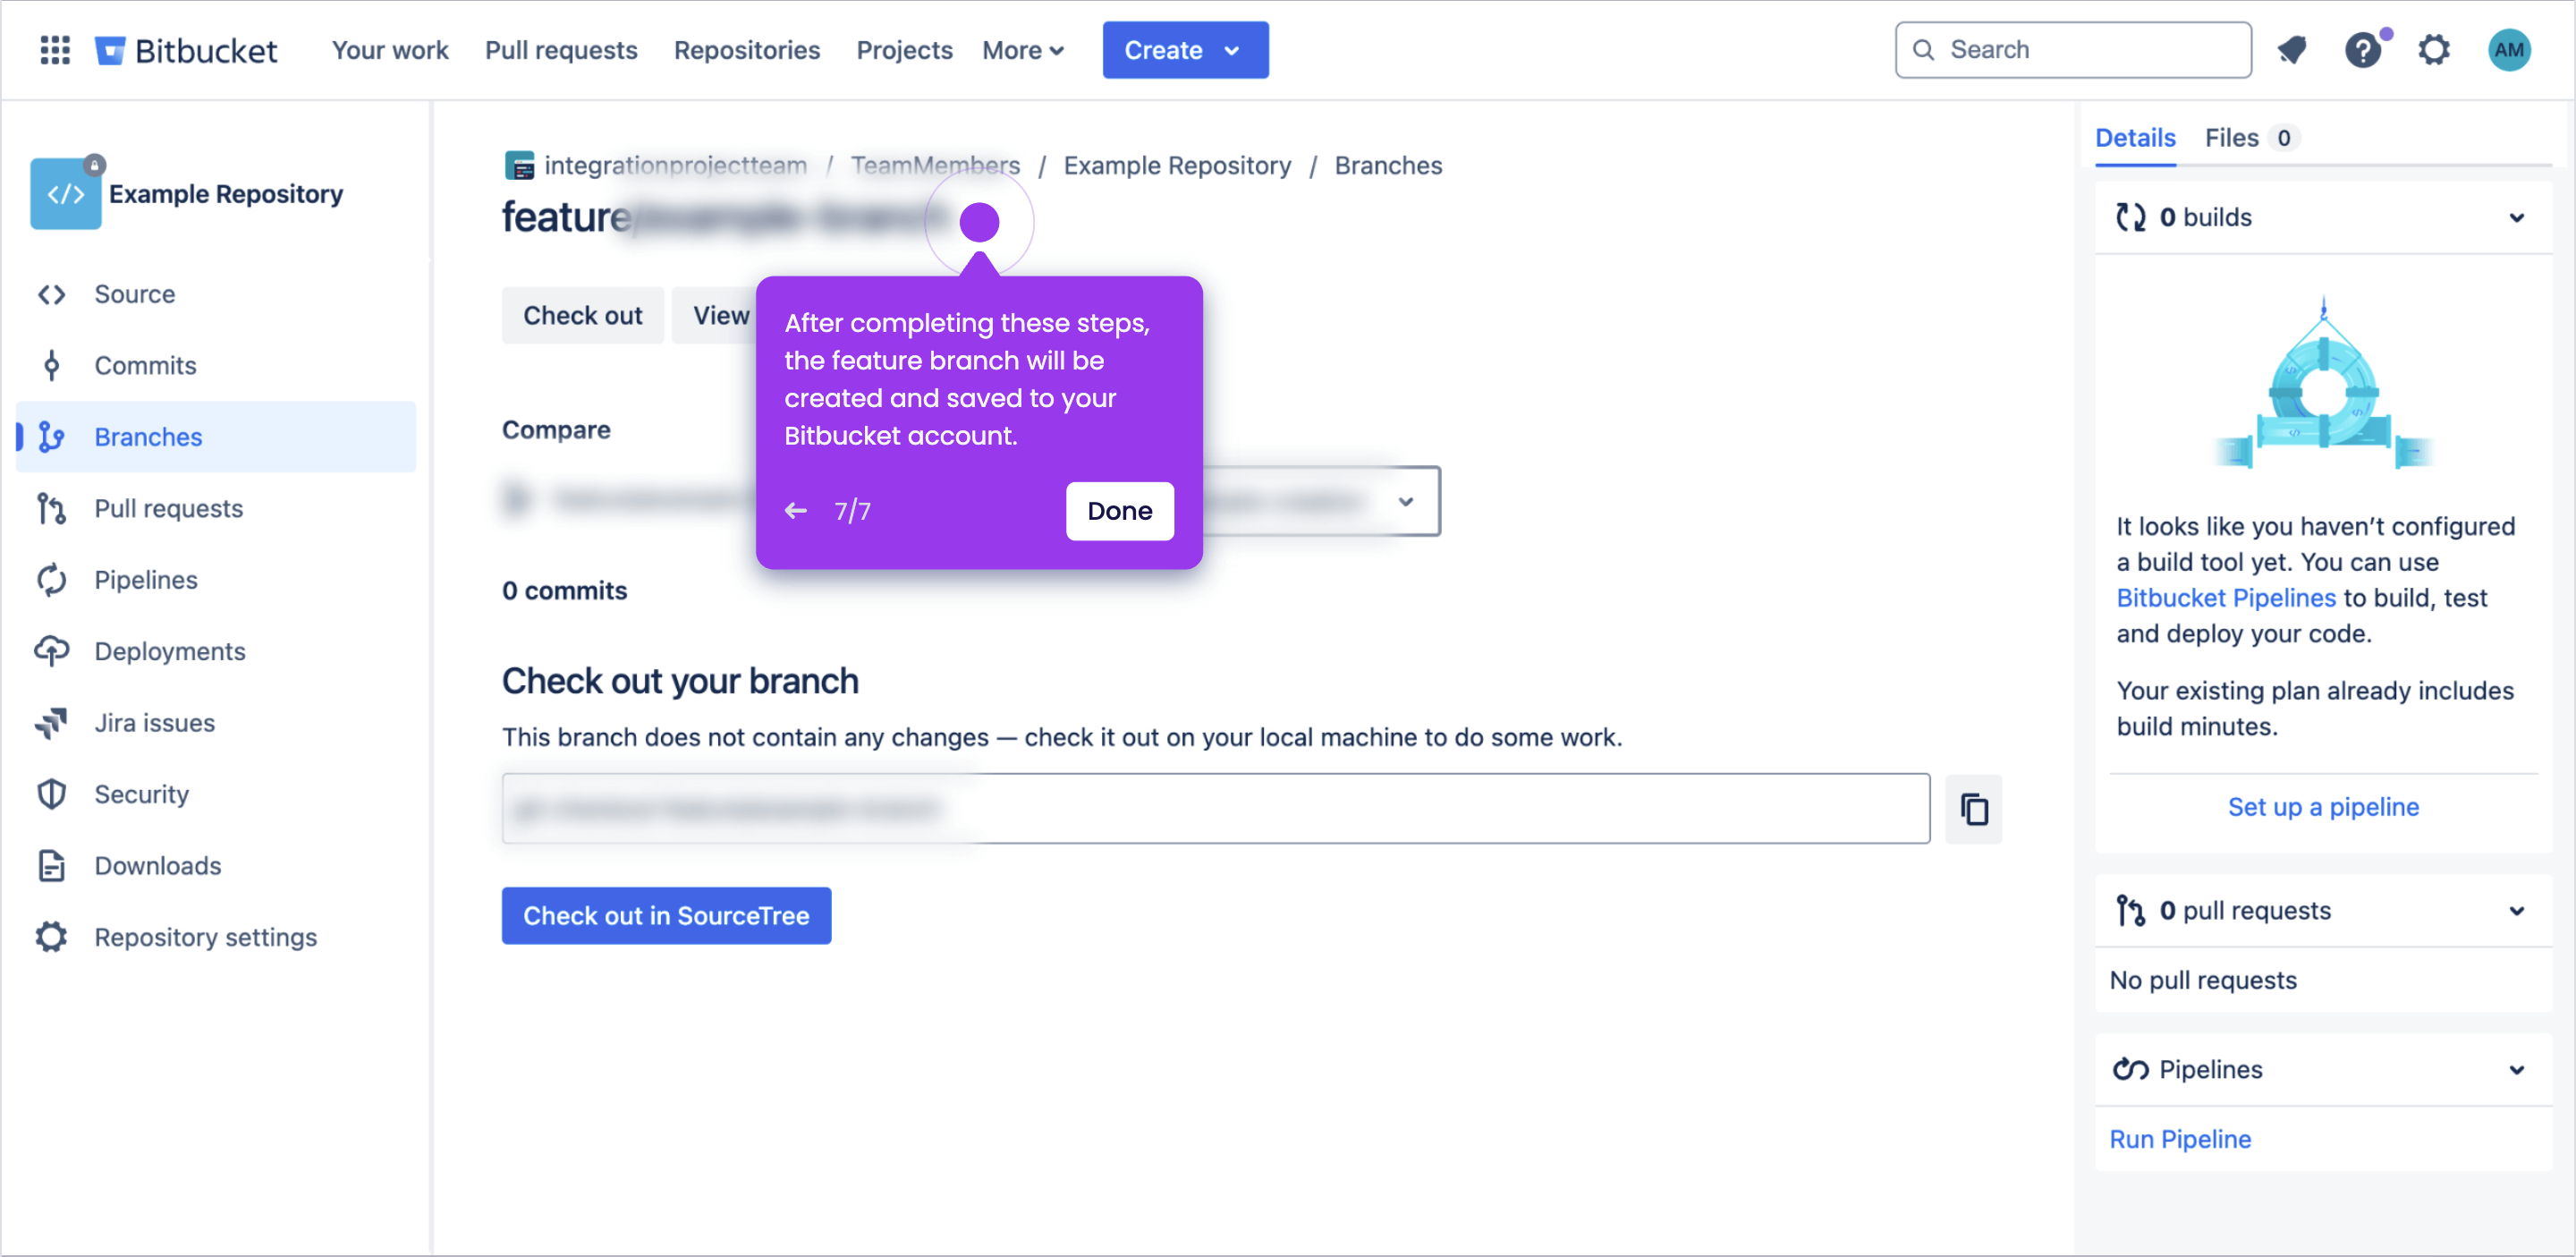Viewport: 2576px width, 1257px height.
Task: Collapse the Pipelines section chevron
Action: coord(2516,1069)
